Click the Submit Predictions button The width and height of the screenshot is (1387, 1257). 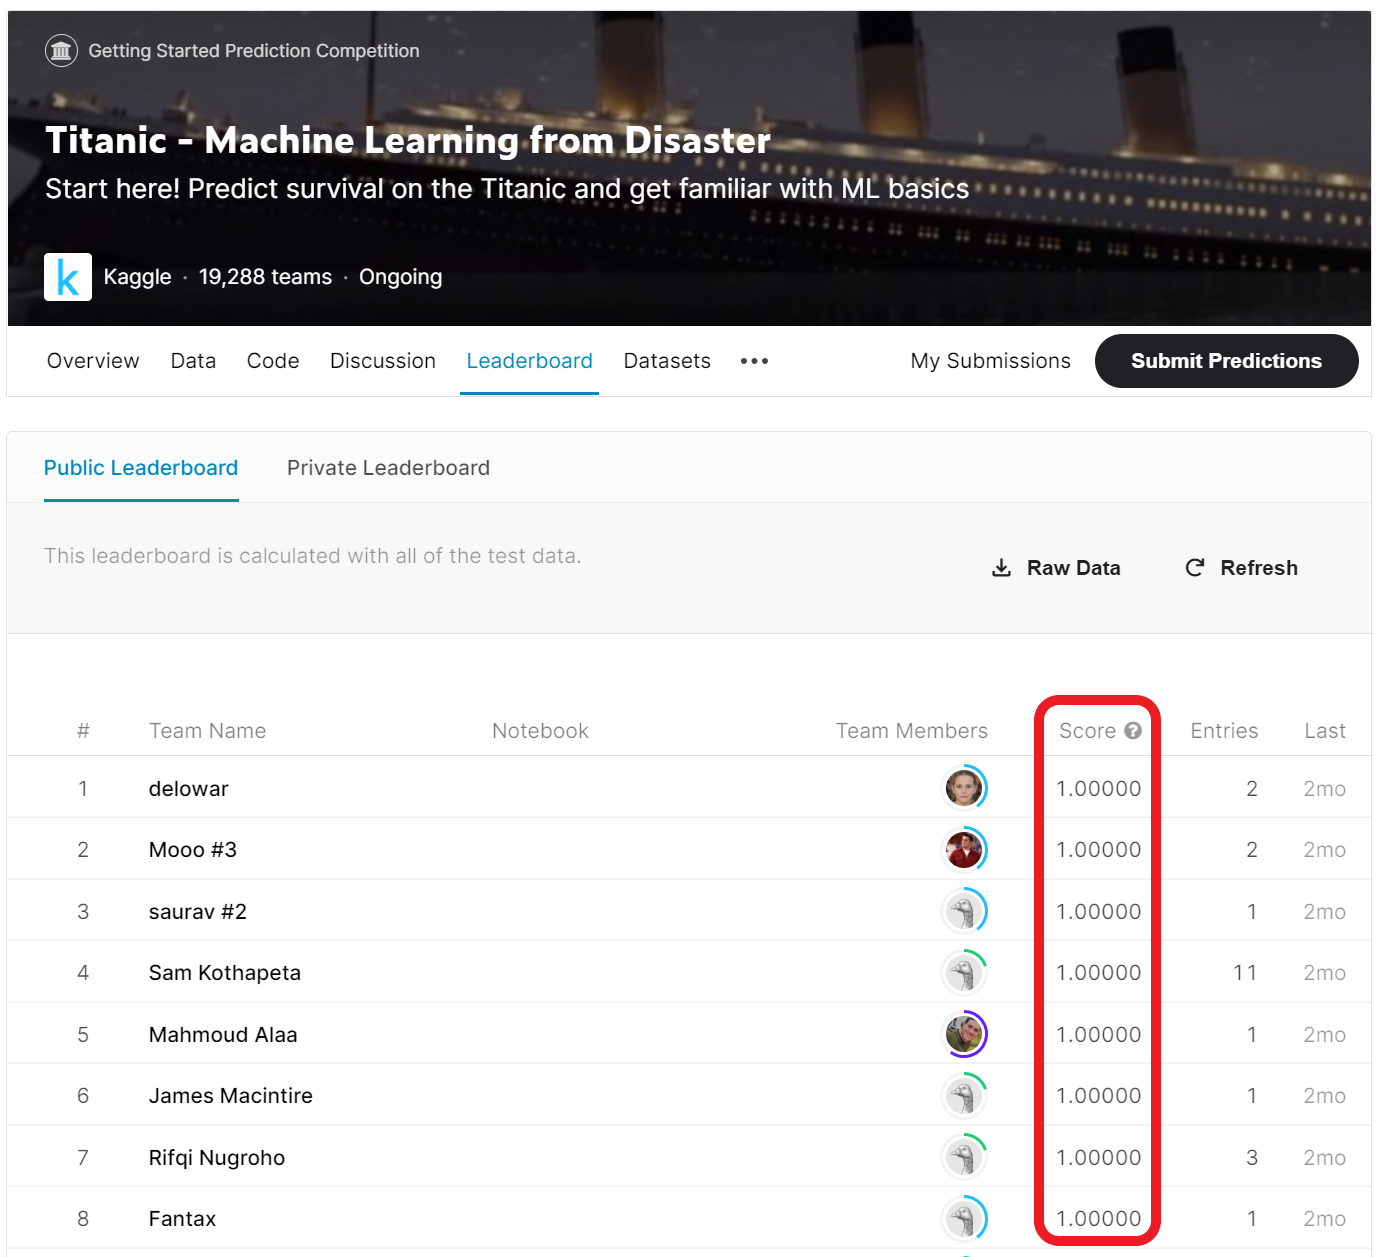pos(1226,361)
